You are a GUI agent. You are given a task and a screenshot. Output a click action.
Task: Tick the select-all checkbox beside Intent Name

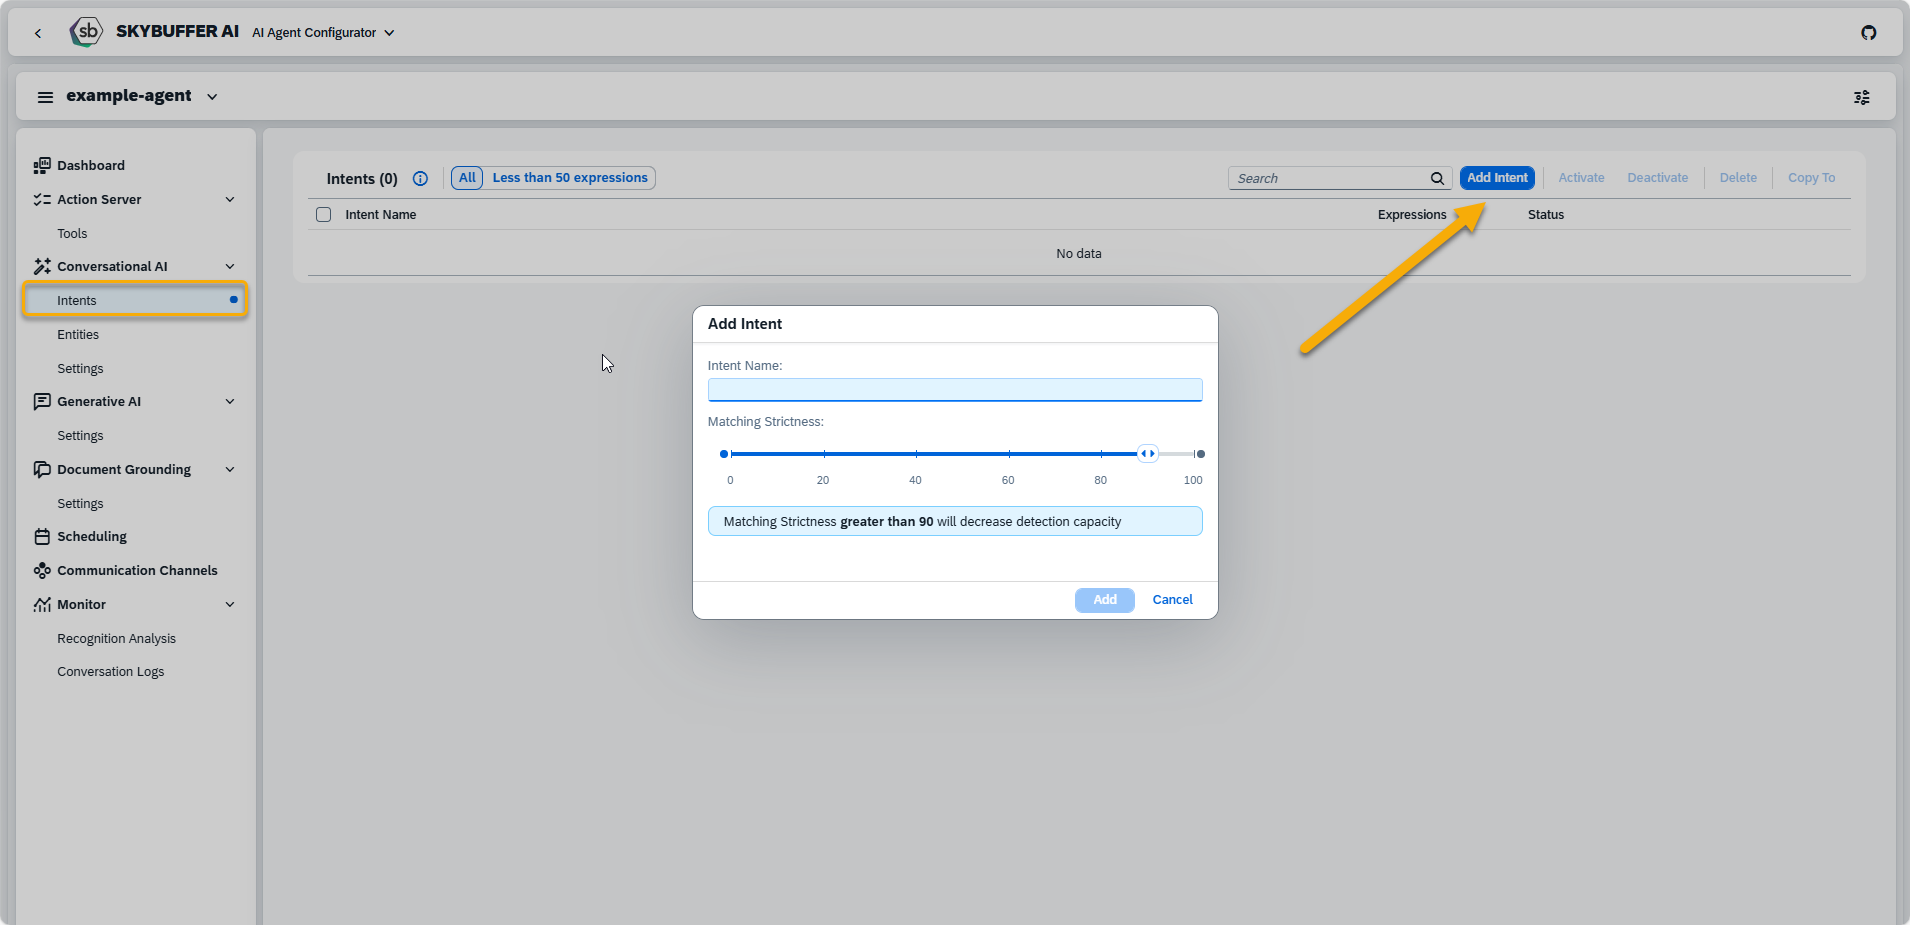[x=323, y=215]
